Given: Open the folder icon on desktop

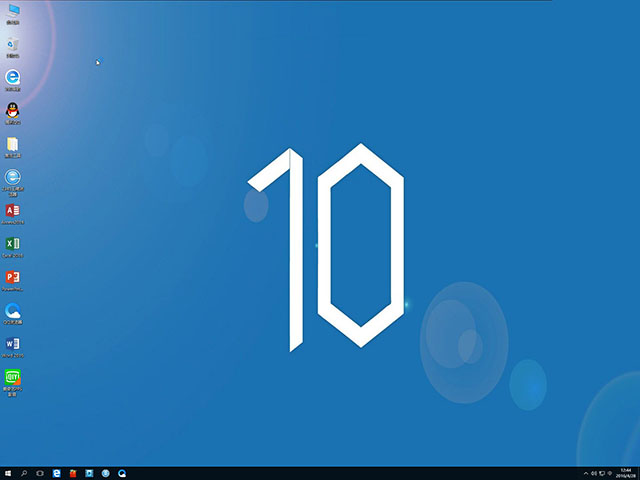Looking at the screenshot, I should [13, 144].
